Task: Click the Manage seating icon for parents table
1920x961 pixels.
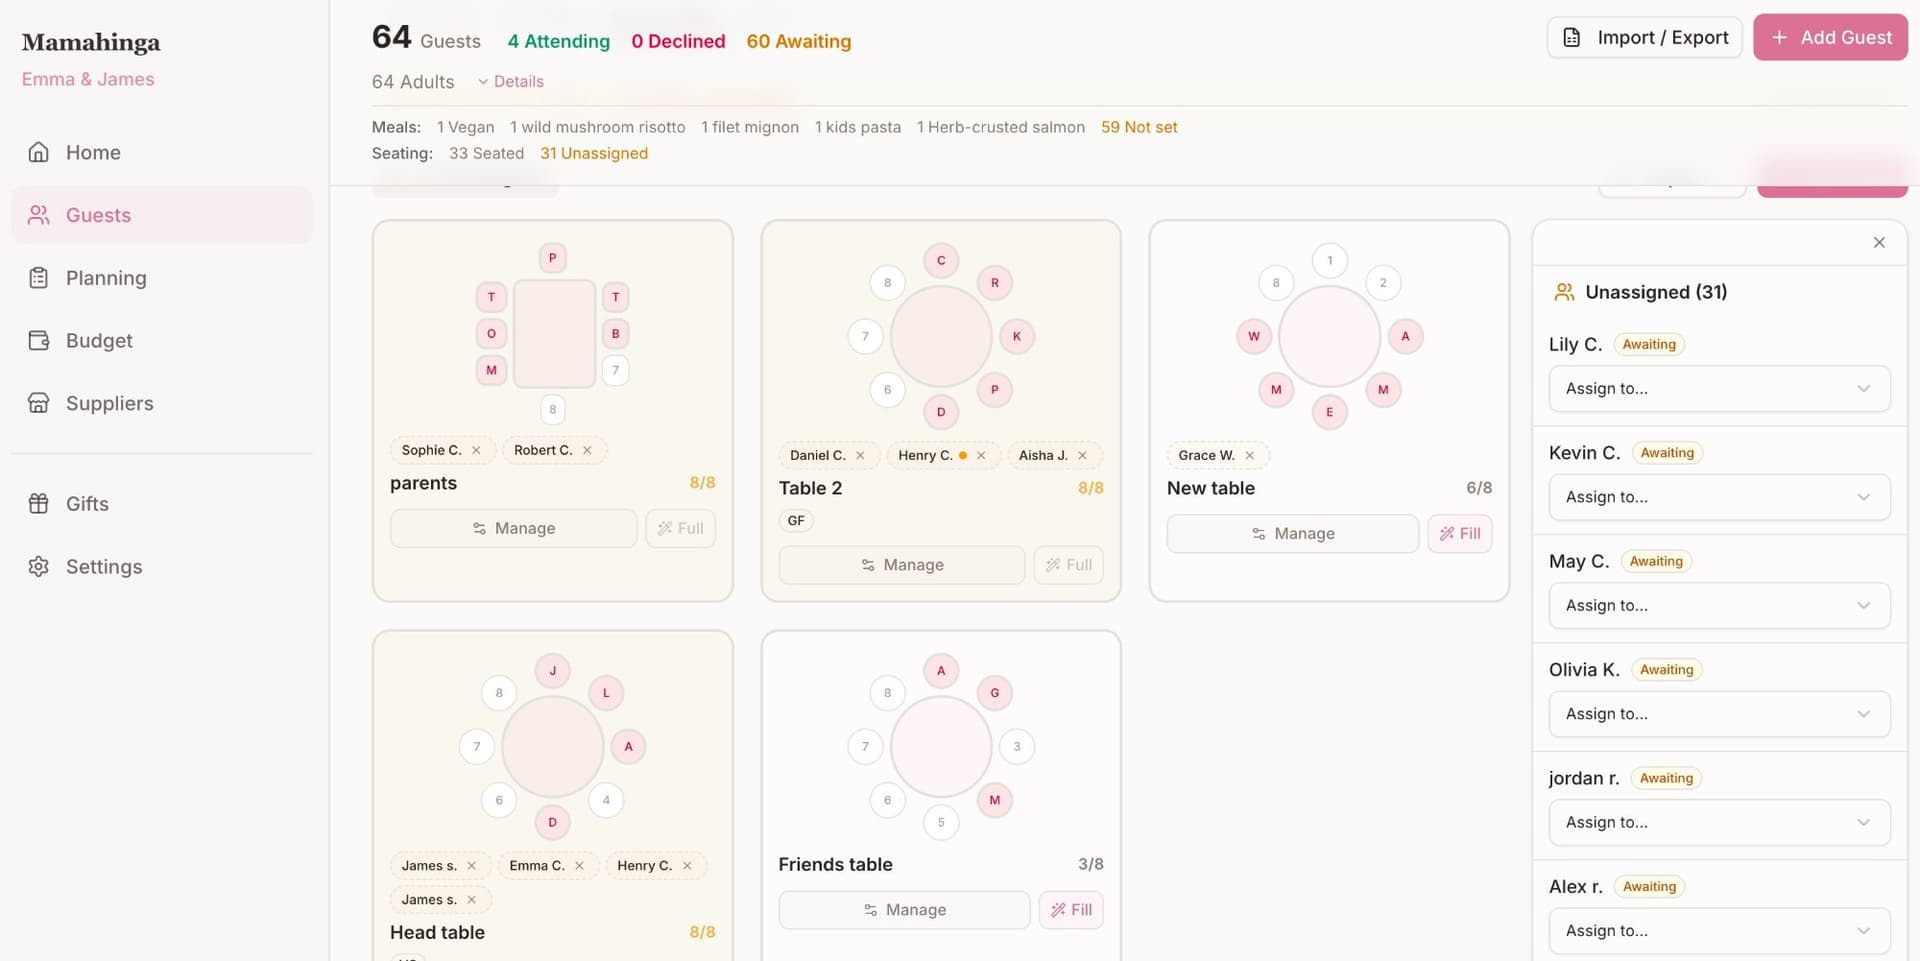Action: [480, 528]
